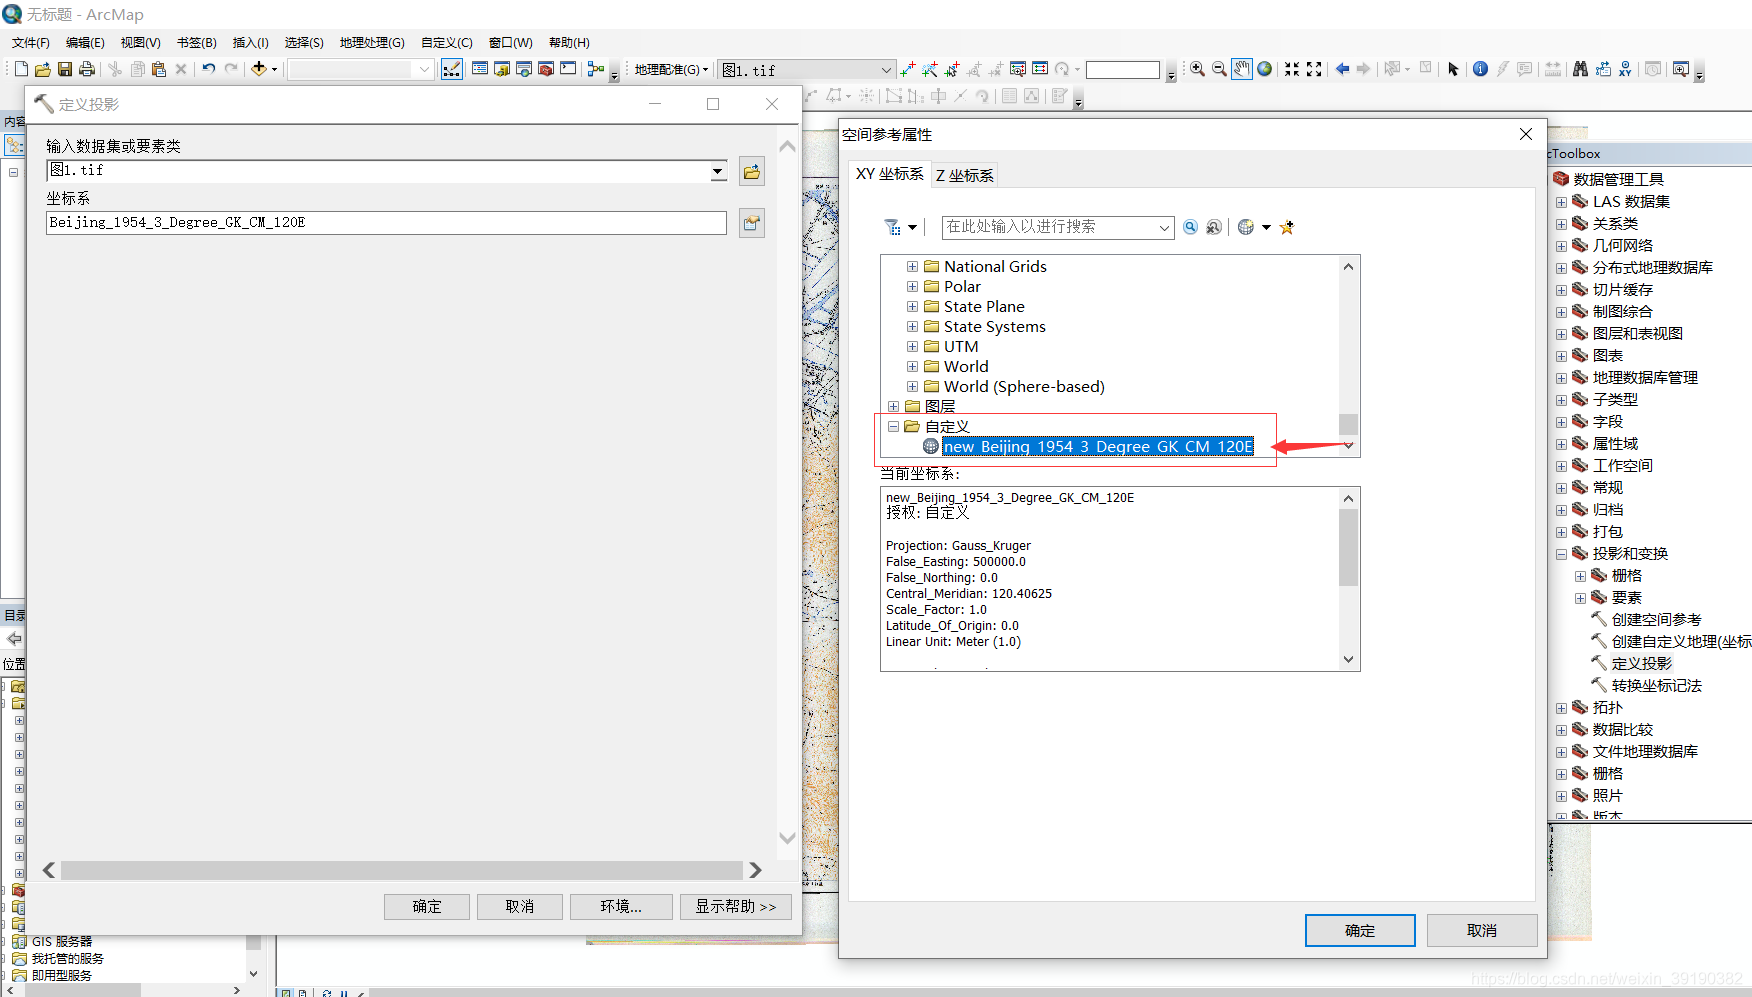
Task: Open the coordinate system properties button
Action: pos(752,223)
